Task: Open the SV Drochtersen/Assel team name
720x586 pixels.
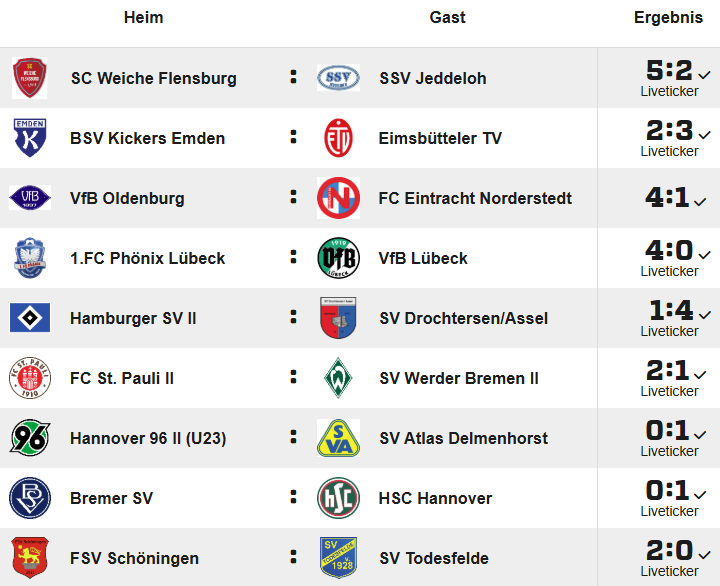Action: coord(464,318)
